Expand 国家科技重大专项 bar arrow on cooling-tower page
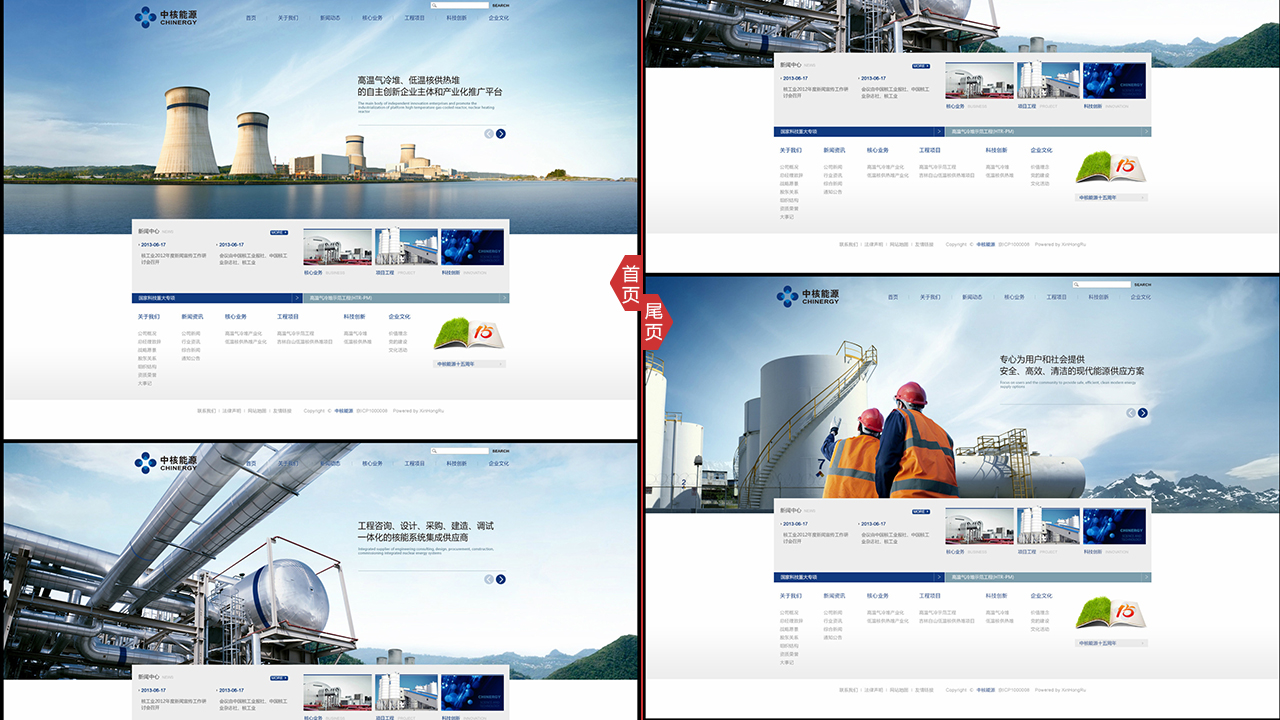The height and width of the screenshot is (720, 1280). pyautogui.click(x=297, y=298)
